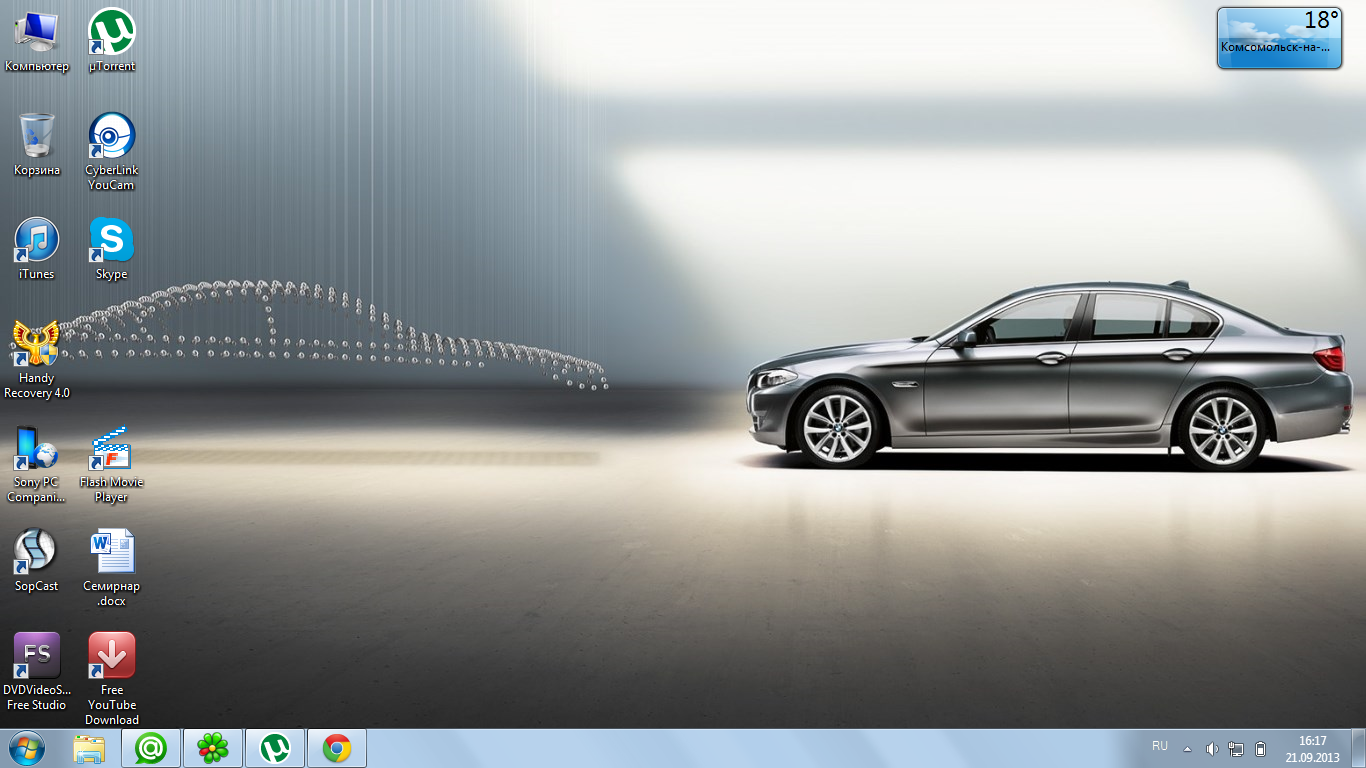This screenshot has height=768, width=1366.
Task: Select the Sony PC Companion shortcut
Action: click(x=37, y=464)
